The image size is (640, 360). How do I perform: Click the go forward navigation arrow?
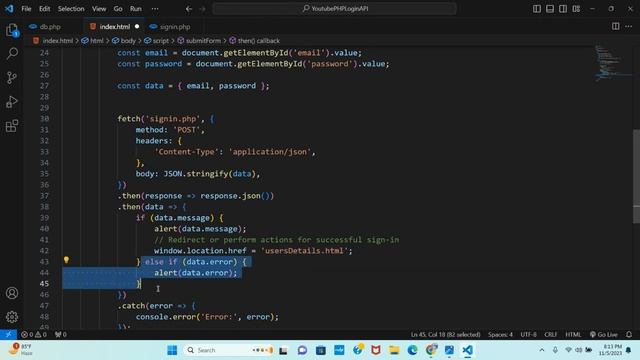point(202,9)
